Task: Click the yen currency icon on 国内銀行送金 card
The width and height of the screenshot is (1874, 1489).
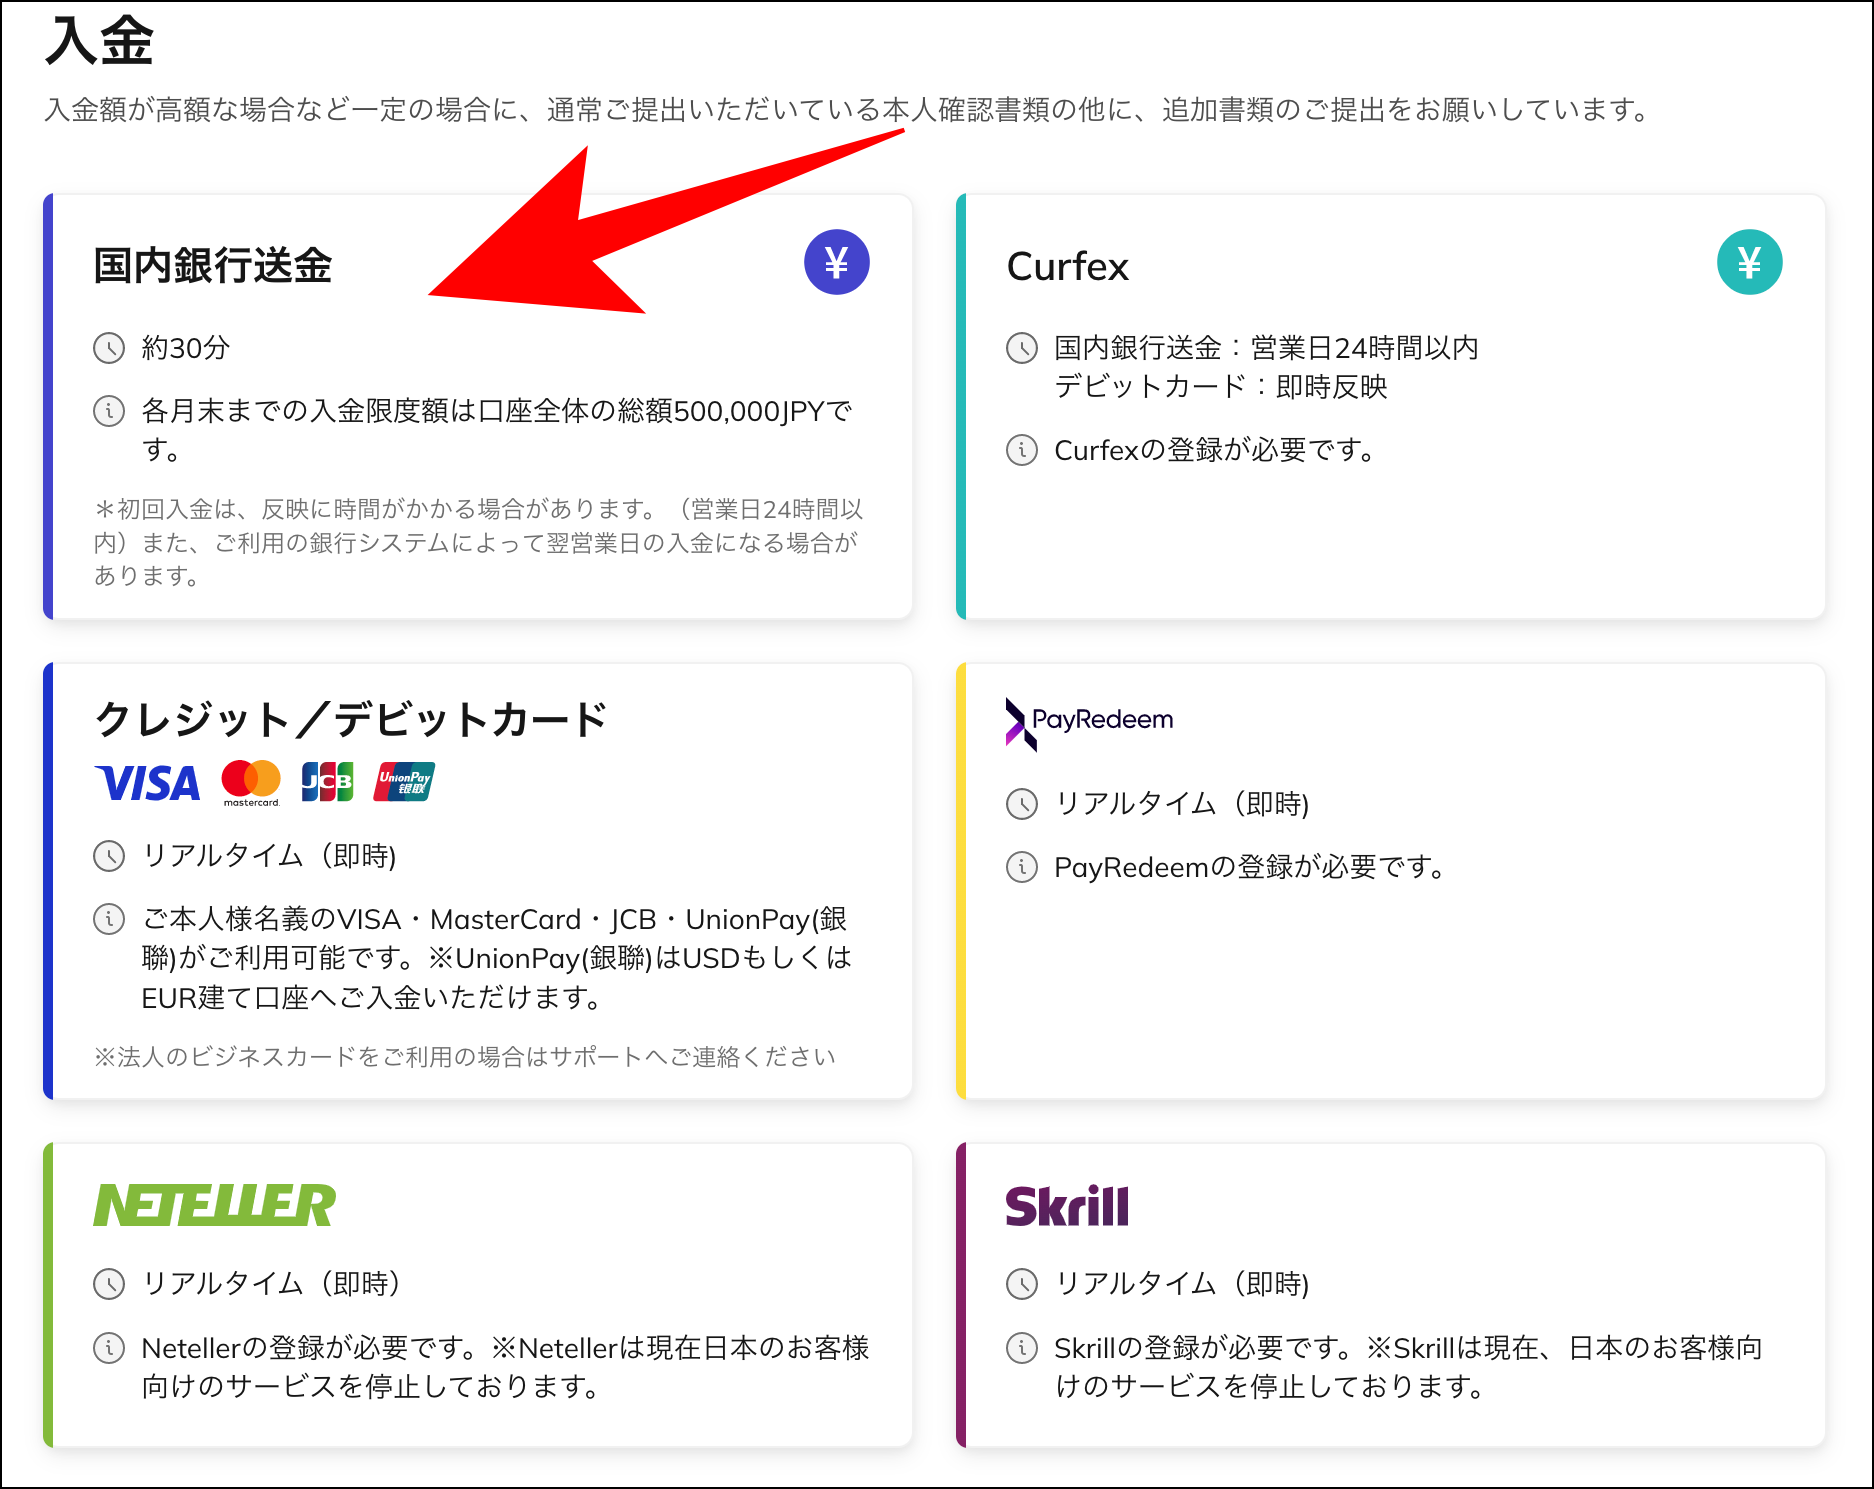Action: [836, 261]
